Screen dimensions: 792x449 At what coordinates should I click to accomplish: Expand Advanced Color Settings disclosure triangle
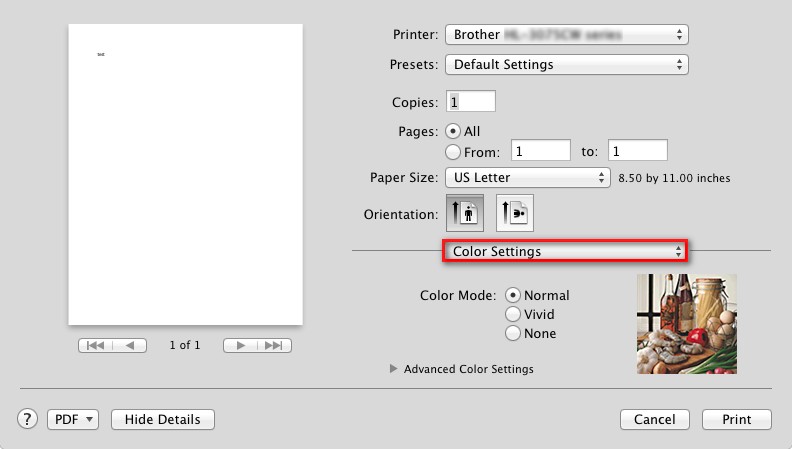tap(394, 369)
